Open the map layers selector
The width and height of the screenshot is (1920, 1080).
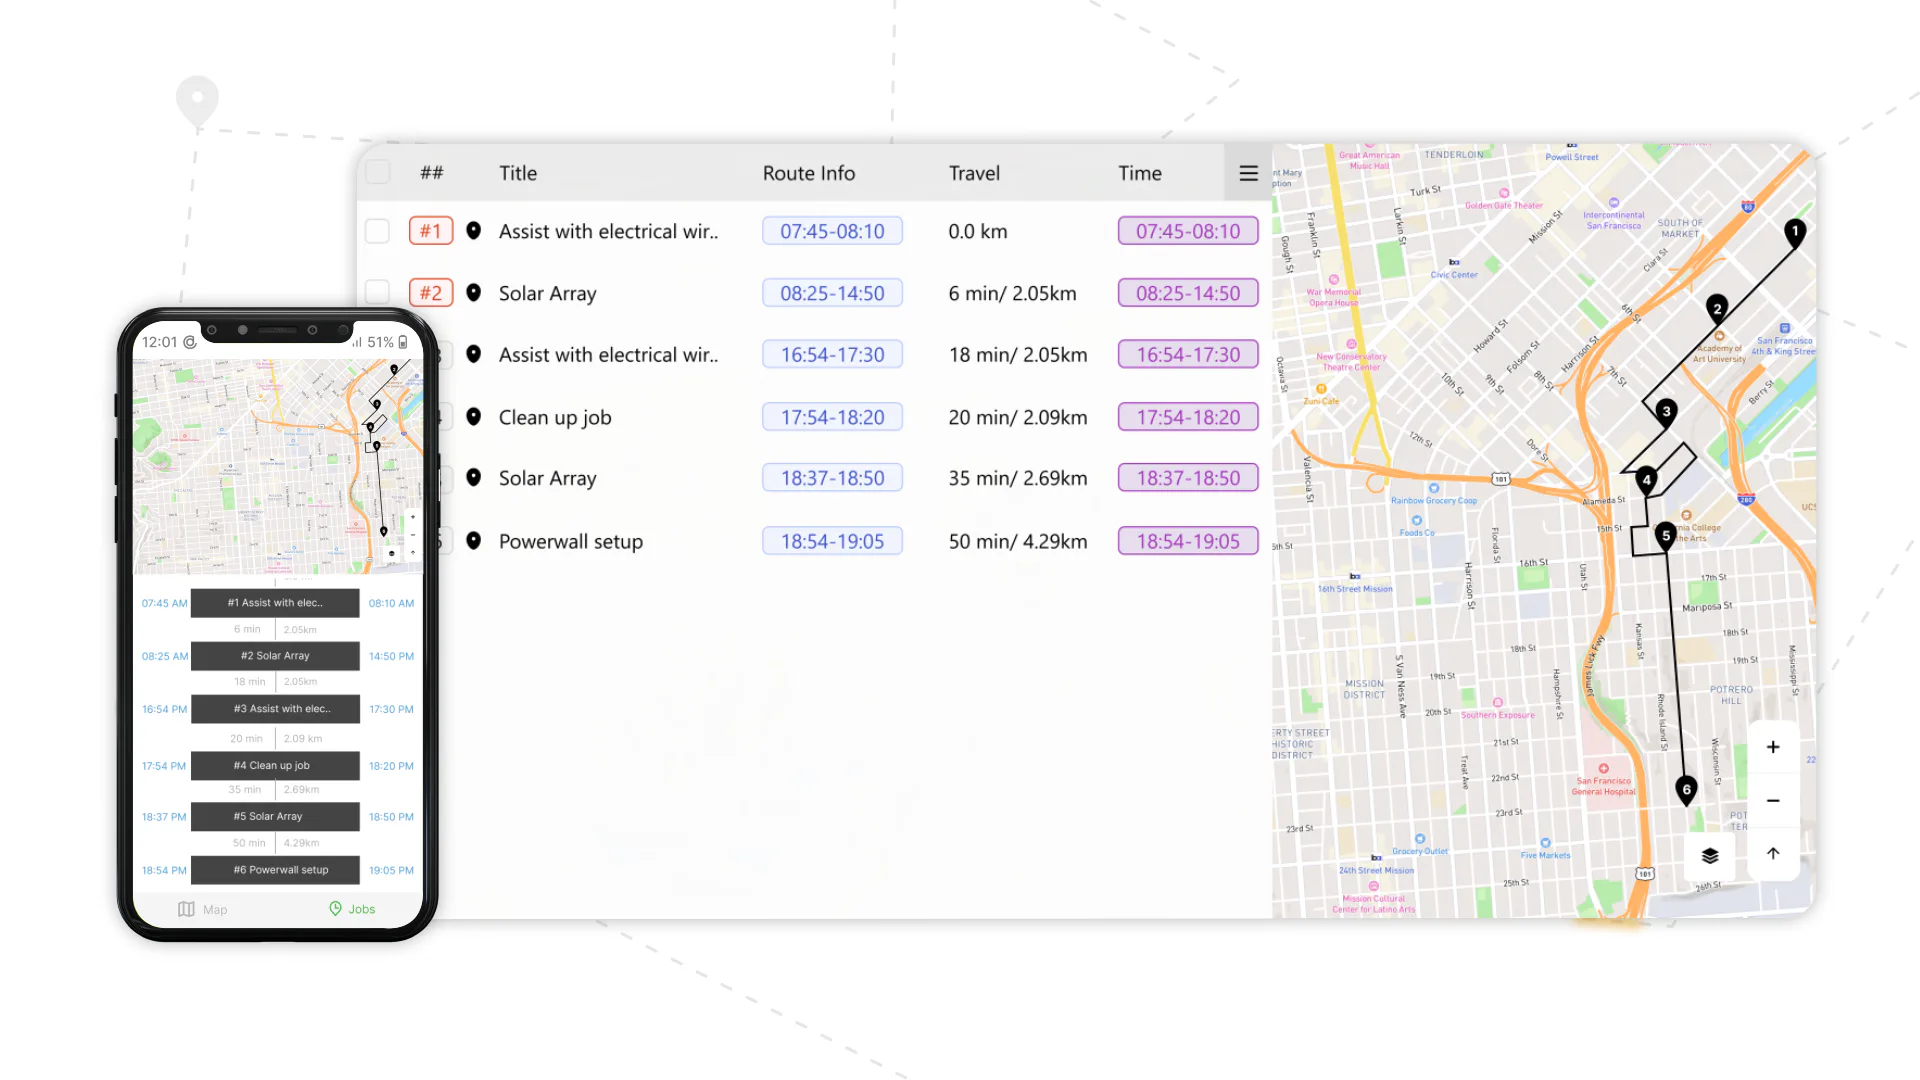coord(1710,856)
